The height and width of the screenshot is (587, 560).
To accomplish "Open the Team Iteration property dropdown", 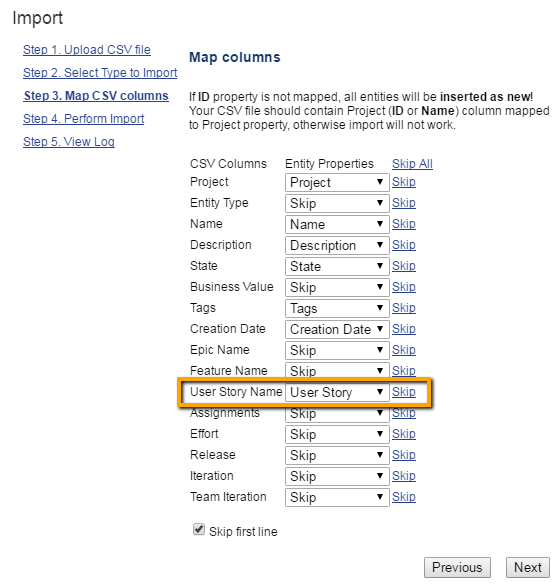I will [x=337, y=497].
